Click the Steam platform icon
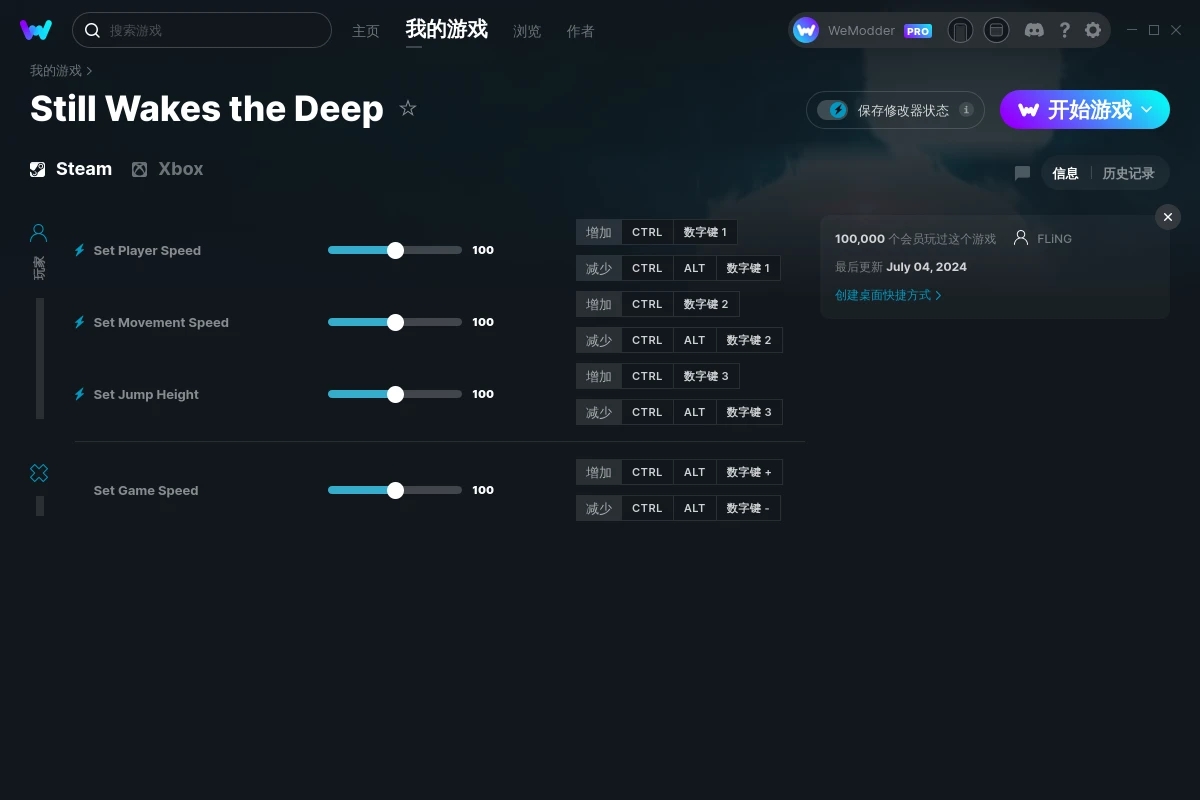Image resolution: width=1200 pixels, height=800 pixels. pyautogui.click(x=37, y=169)
